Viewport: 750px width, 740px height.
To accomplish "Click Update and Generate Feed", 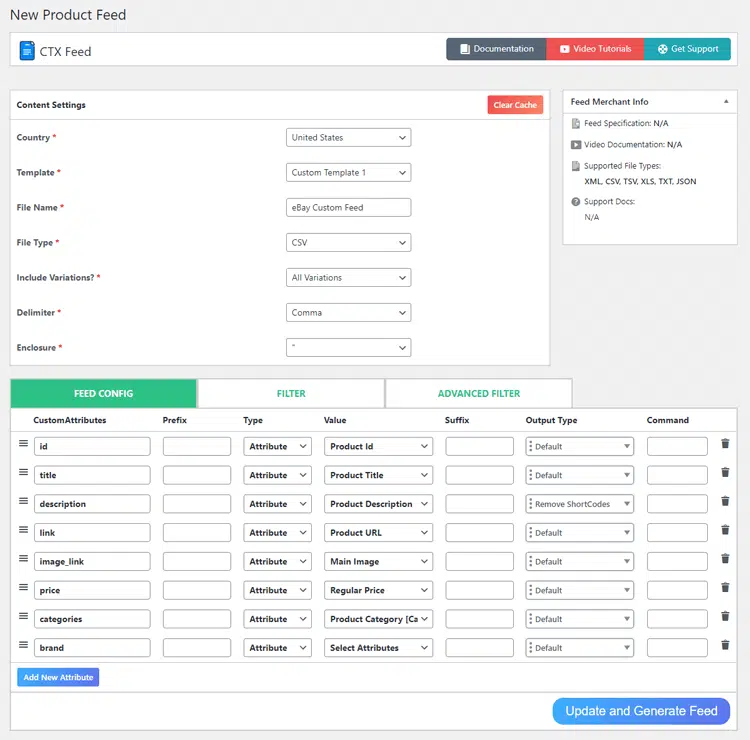I will click(641, 711).
